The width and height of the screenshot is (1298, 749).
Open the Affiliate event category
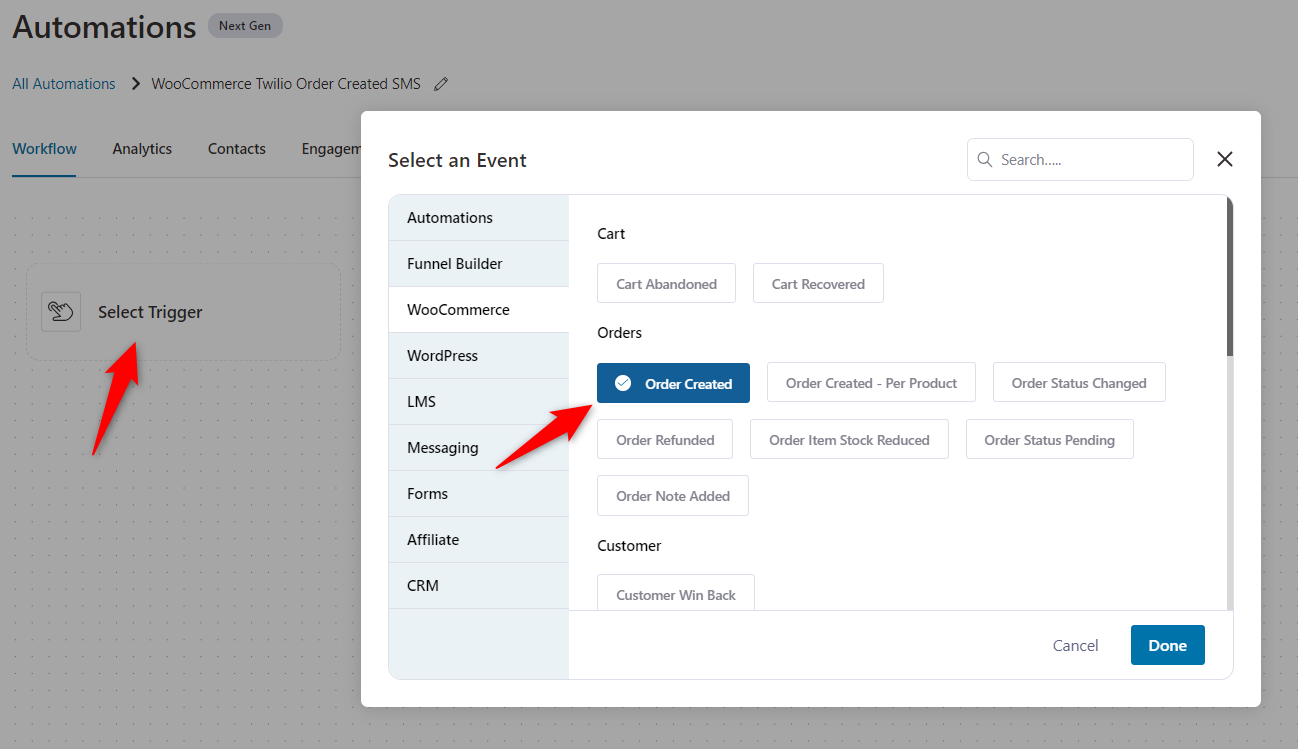point(479,540)
